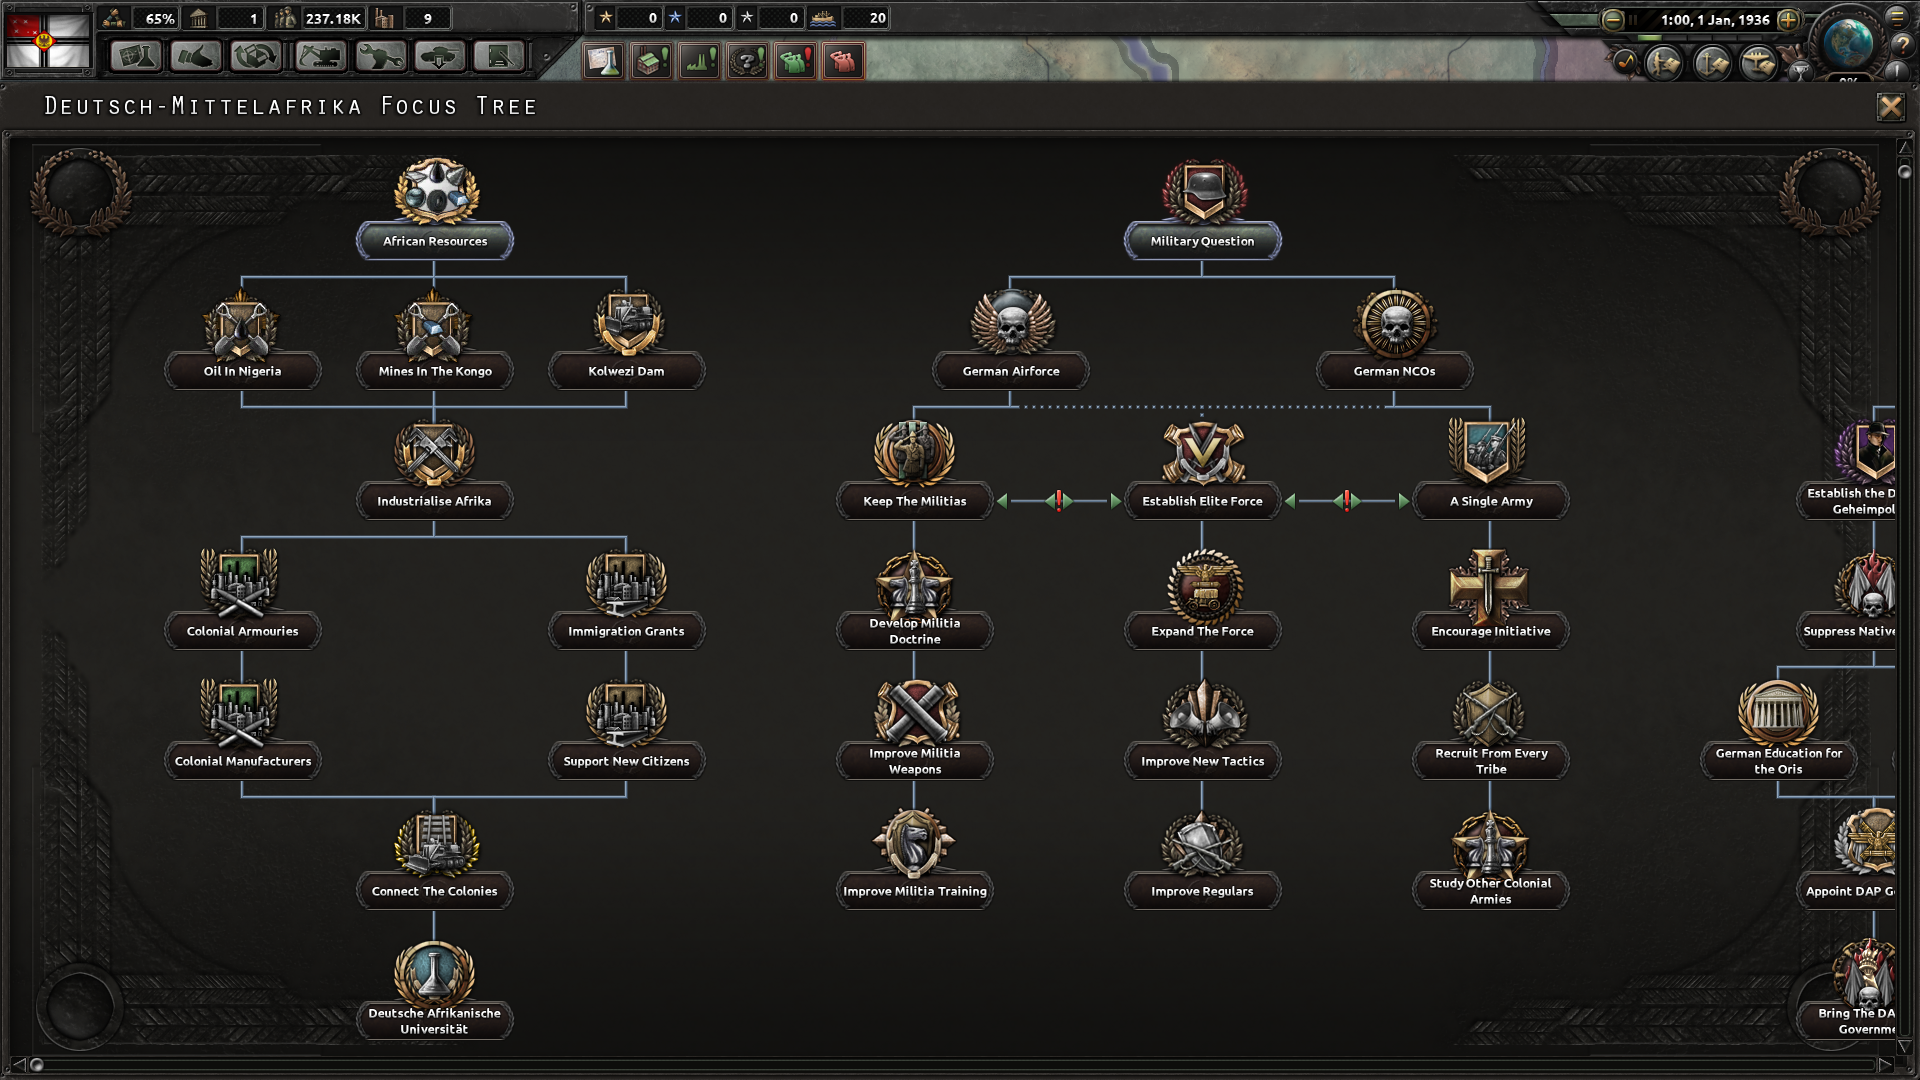Open the Research tab icon
The image size is (1920, 1080).
(x=136, y=57)
